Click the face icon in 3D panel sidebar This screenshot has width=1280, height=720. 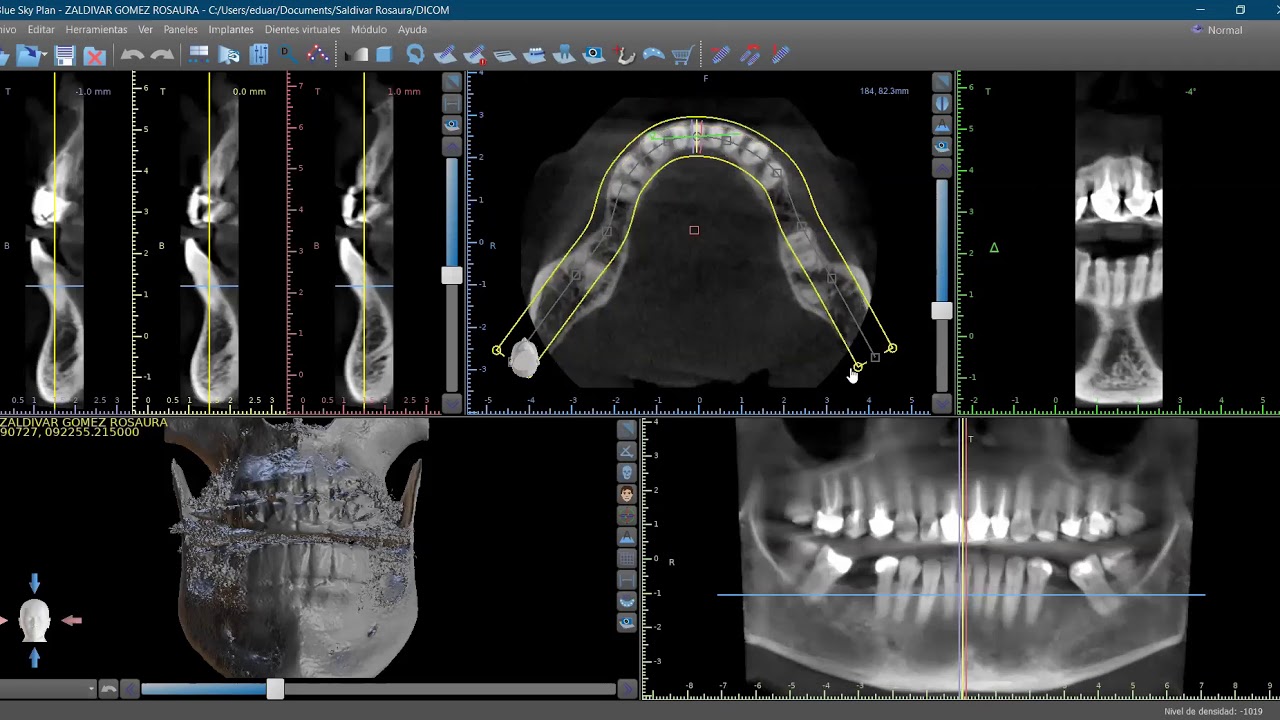click(627, 494)
